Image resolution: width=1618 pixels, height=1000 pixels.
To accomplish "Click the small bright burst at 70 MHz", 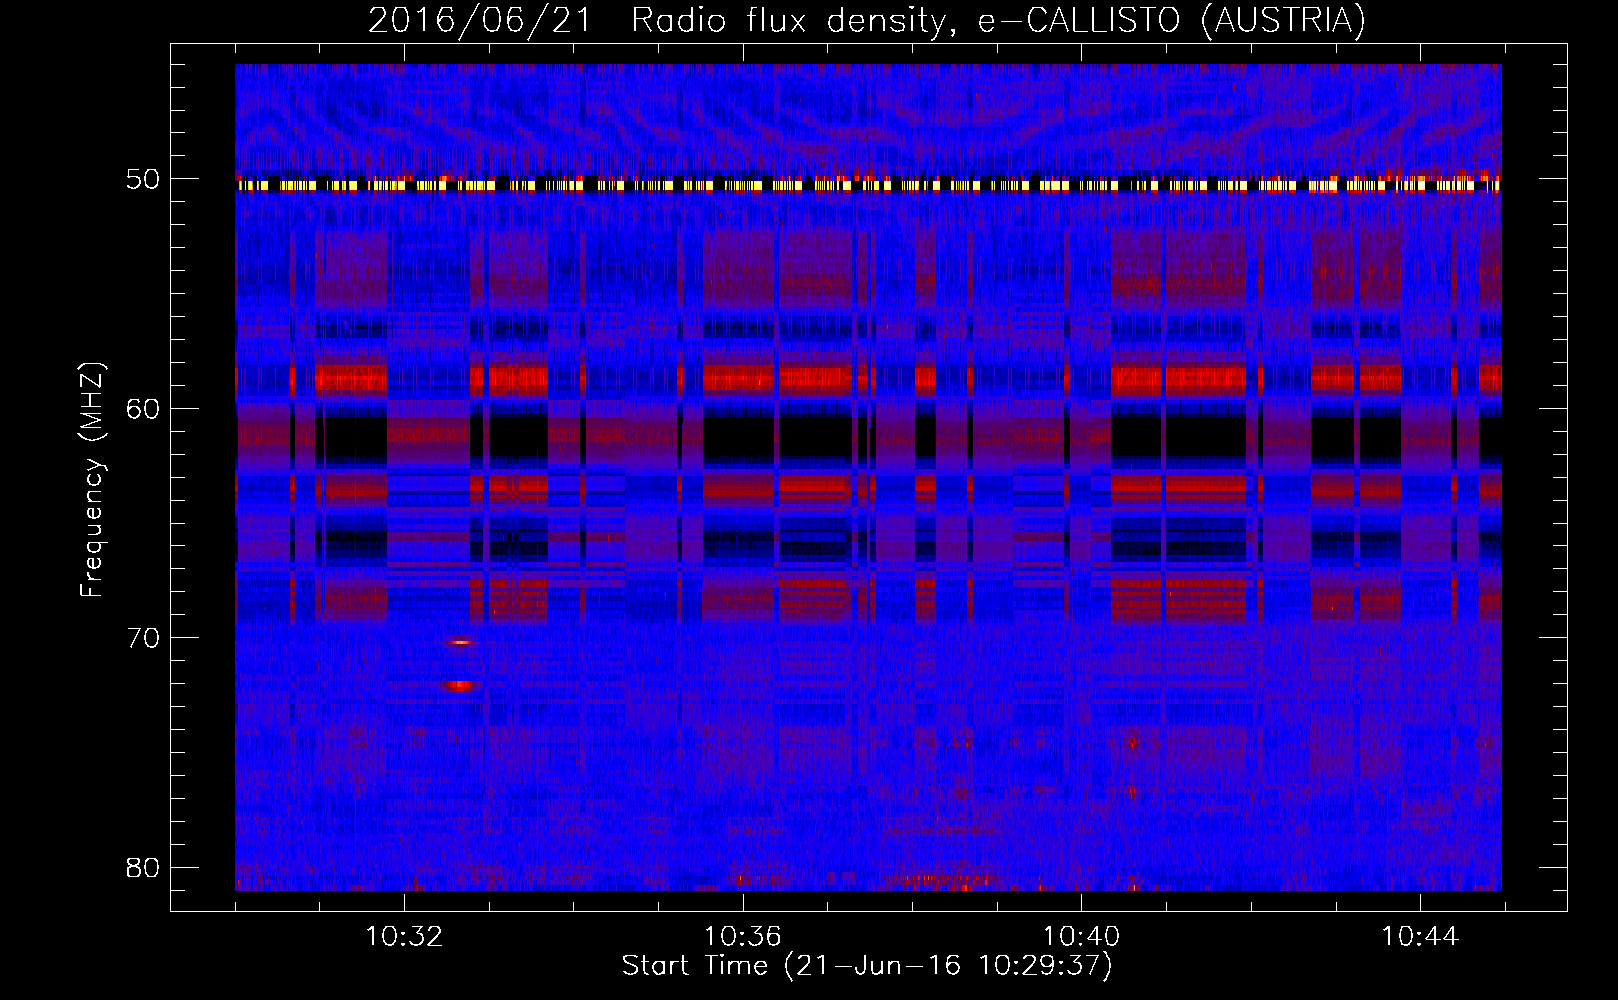I will pyautogui.click(x=460, y=642).
